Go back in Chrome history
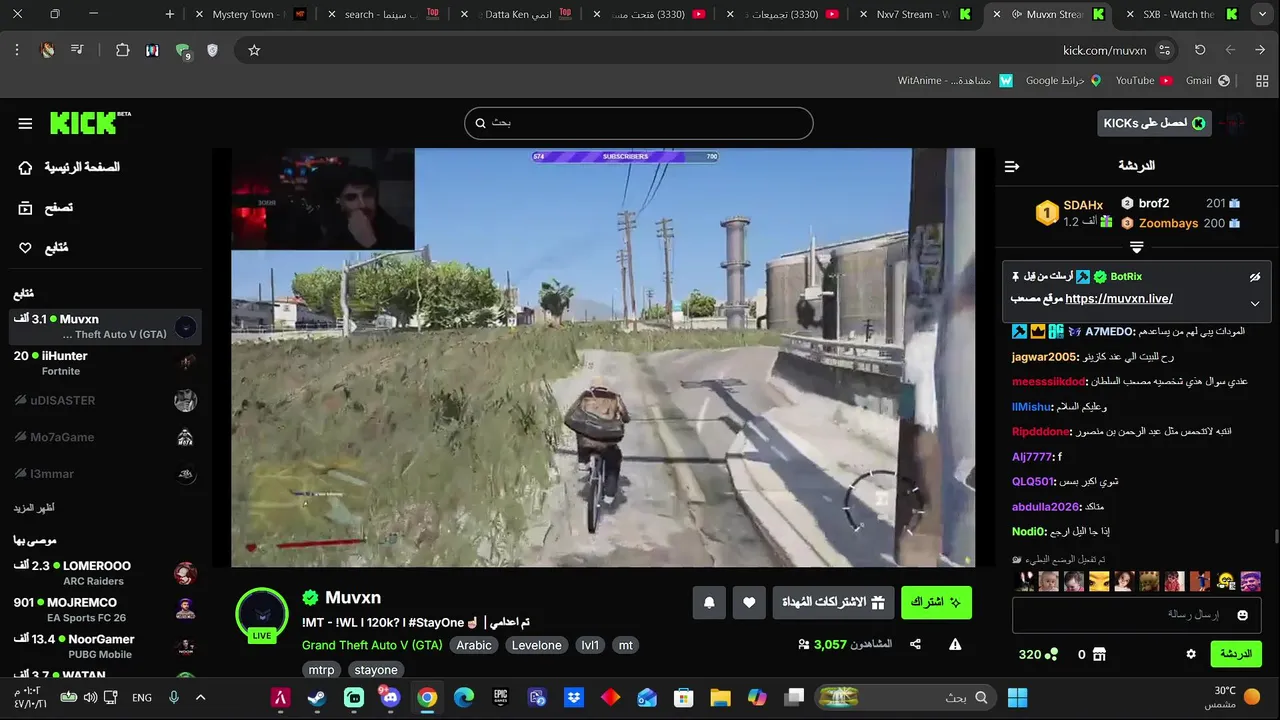Screen dimensions: 1280x720 [x=1261, y=50]
